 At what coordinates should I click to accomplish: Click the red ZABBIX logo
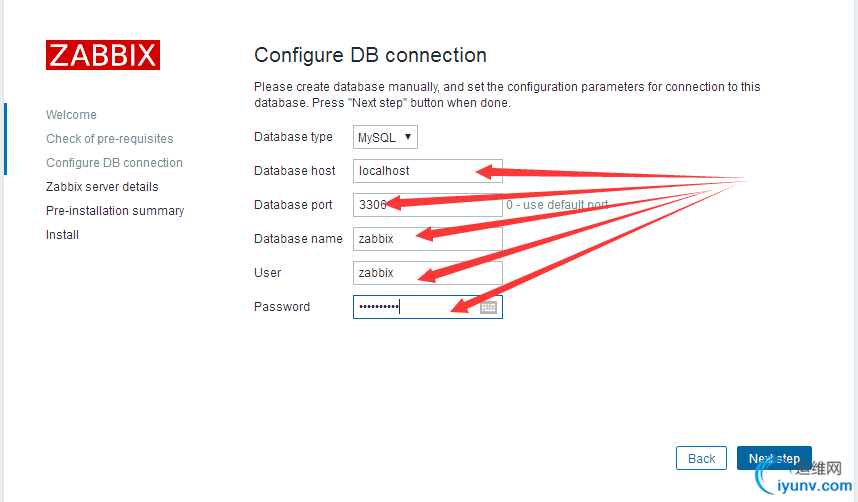[x=103, y=55]
